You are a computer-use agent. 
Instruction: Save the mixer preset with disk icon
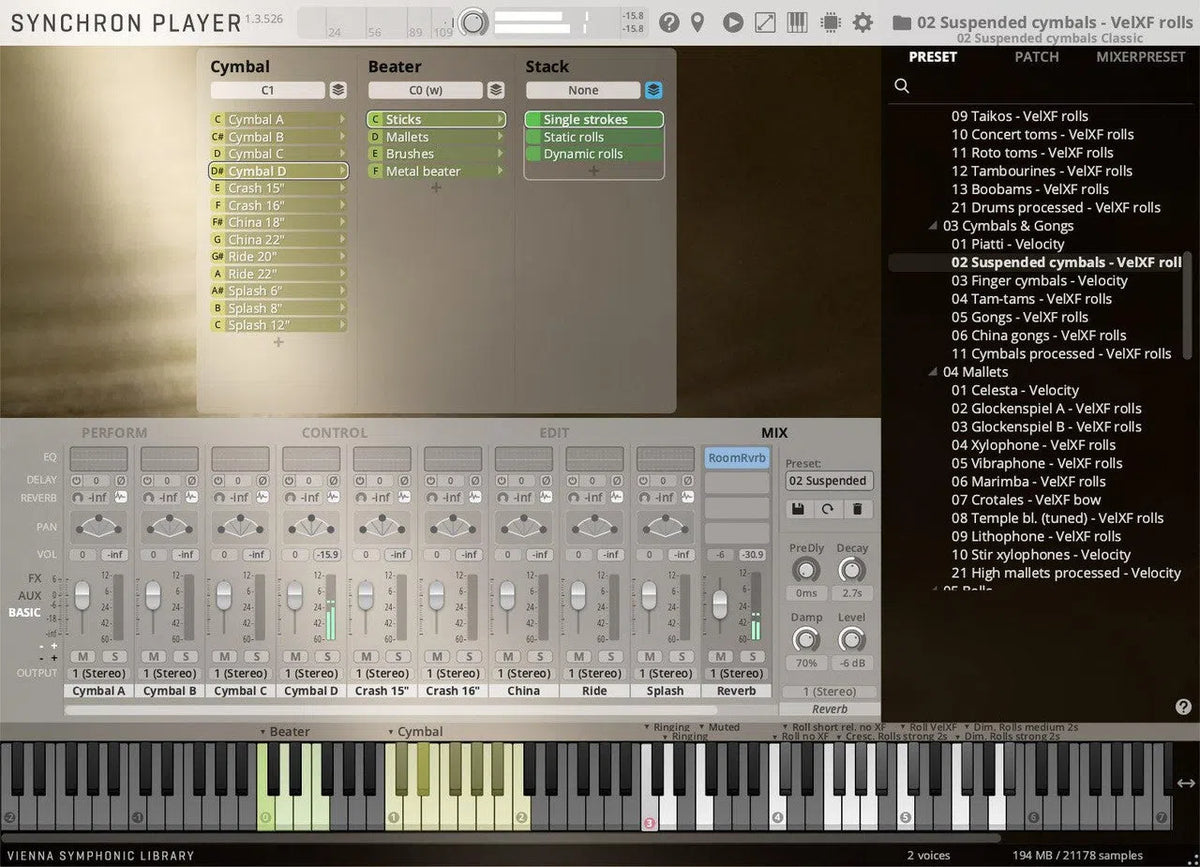(x=798, y=509)
